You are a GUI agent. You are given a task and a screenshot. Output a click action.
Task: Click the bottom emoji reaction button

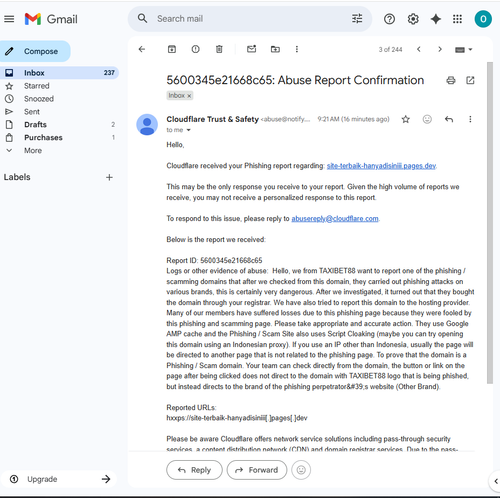point(301,470)
